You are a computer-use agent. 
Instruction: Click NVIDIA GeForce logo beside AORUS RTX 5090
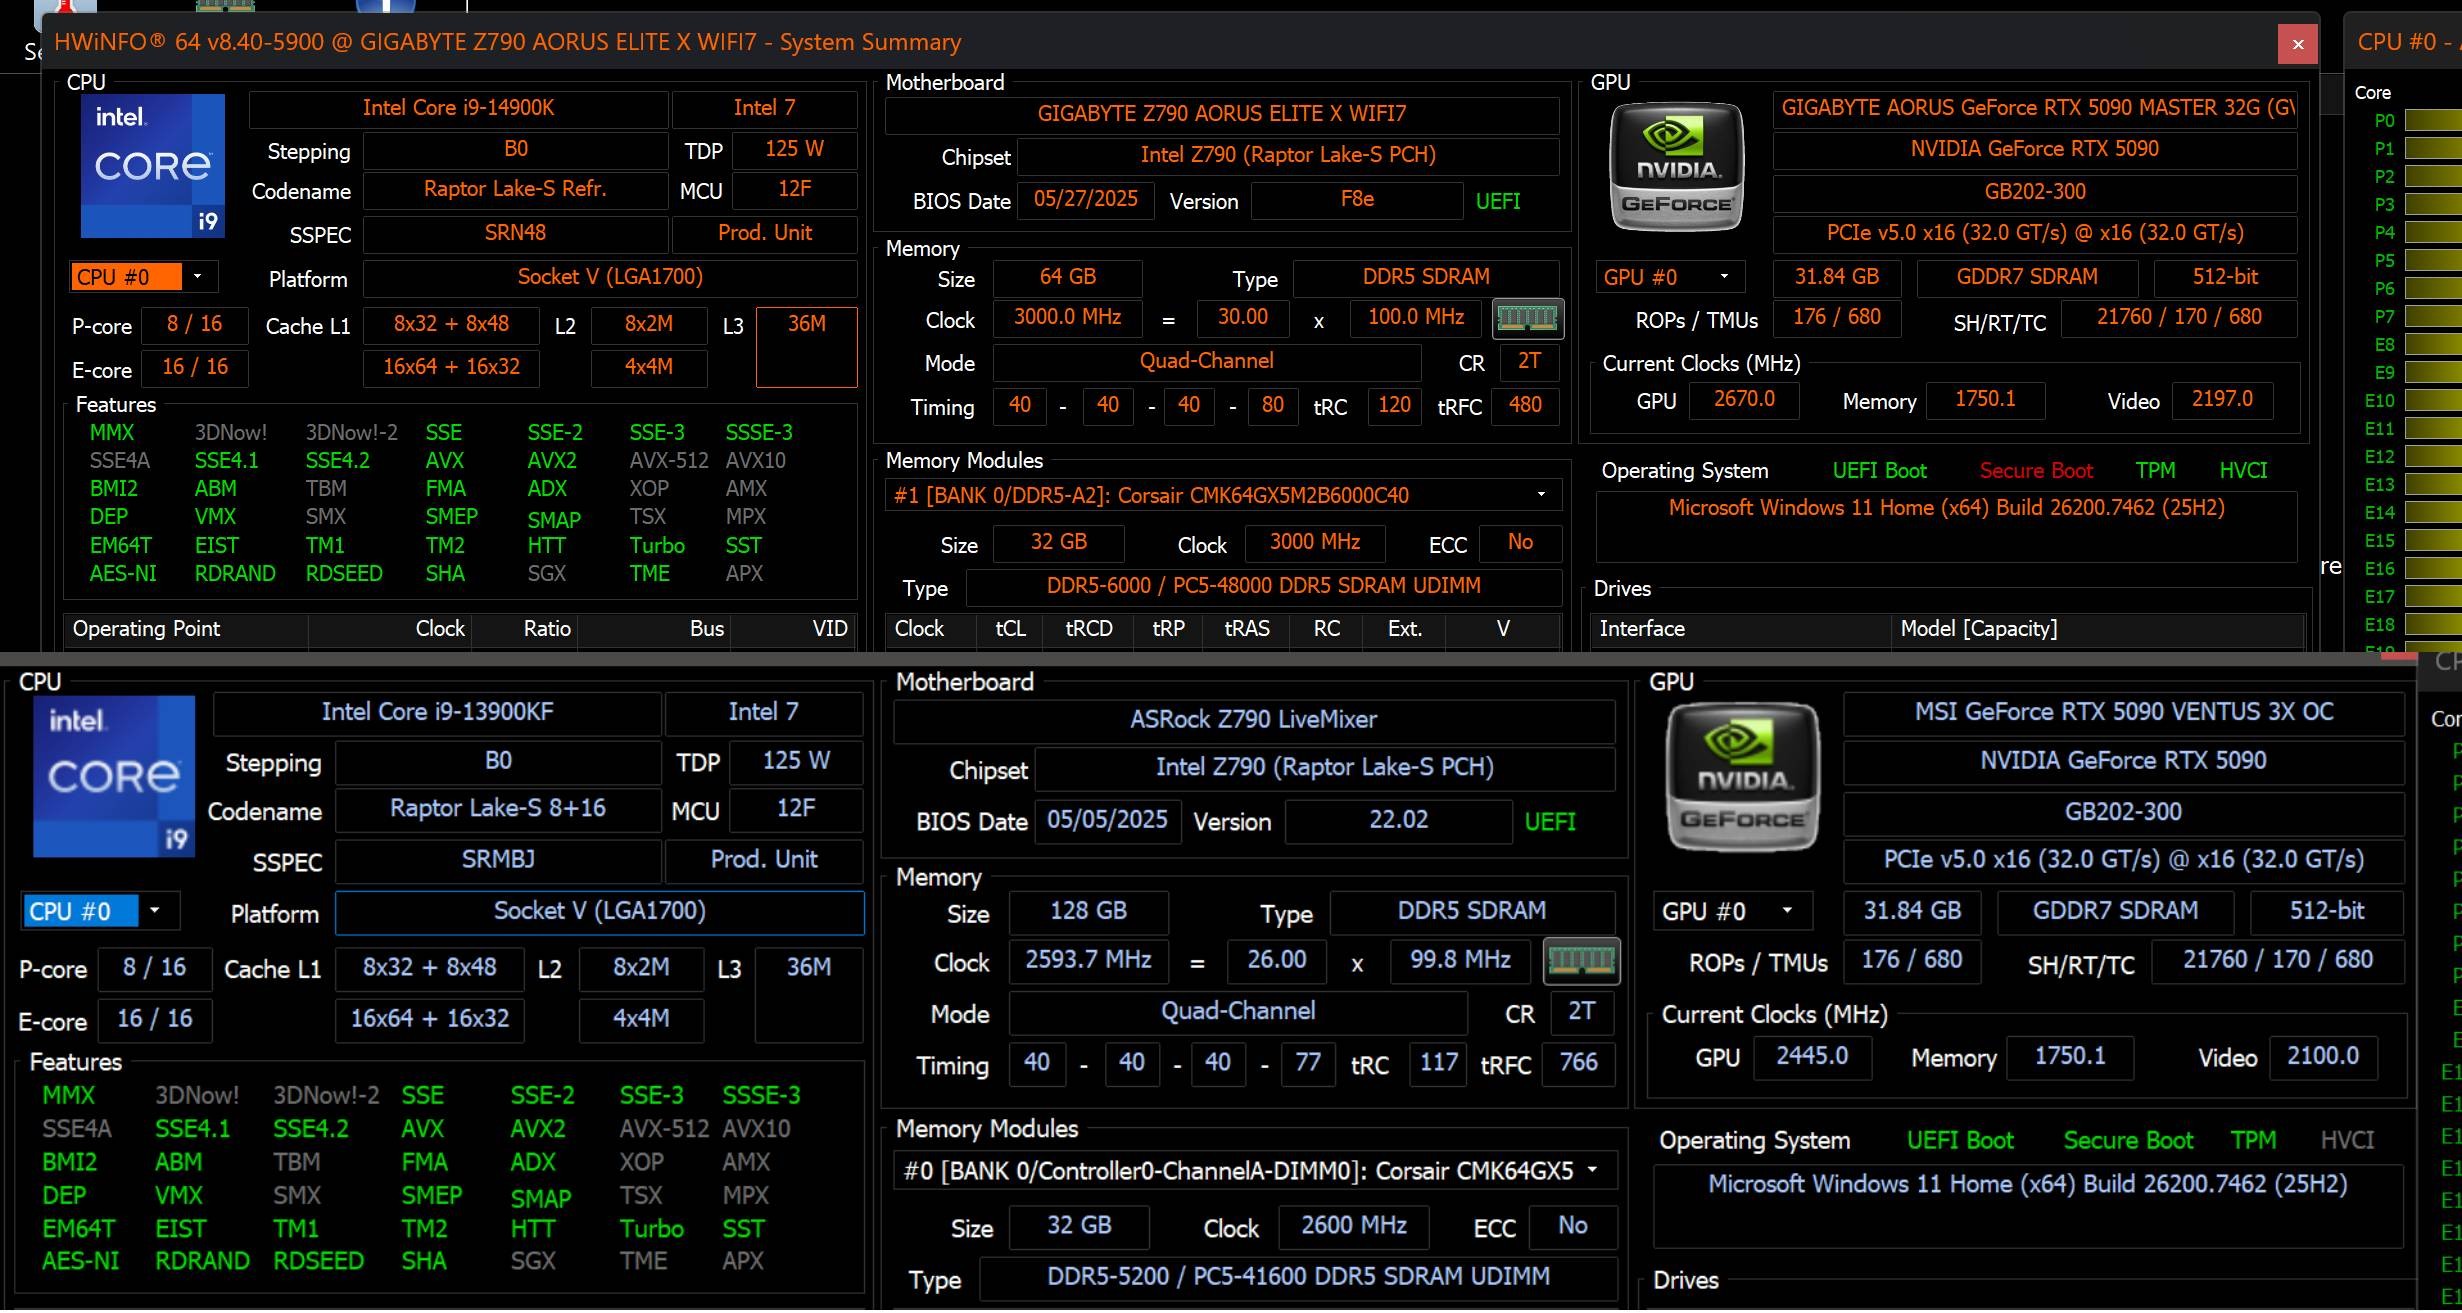click(1676, 166)
